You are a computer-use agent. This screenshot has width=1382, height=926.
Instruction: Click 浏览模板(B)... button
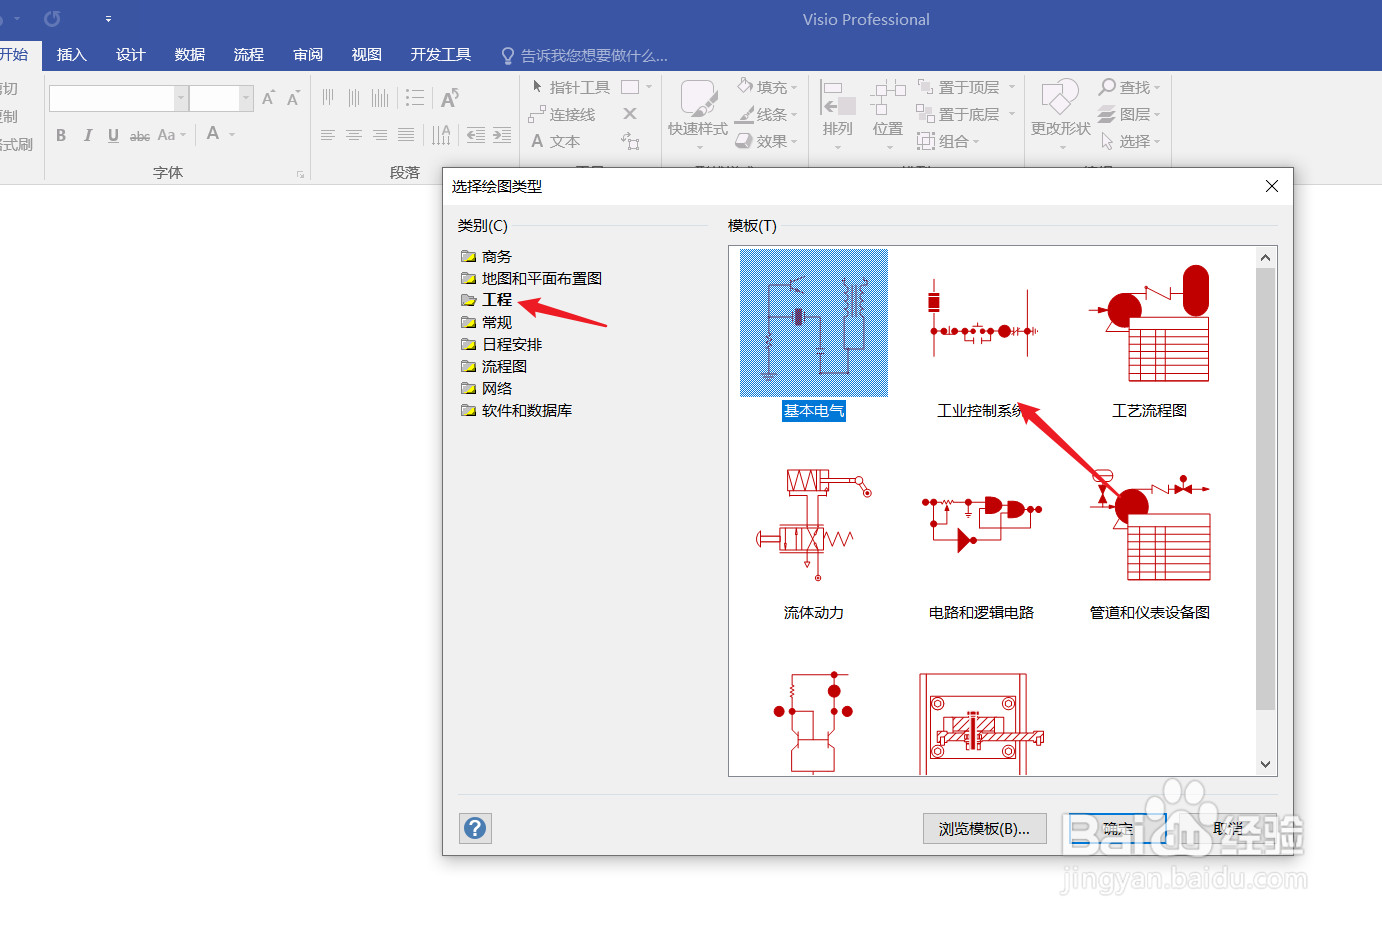click(x=984, y=829)
